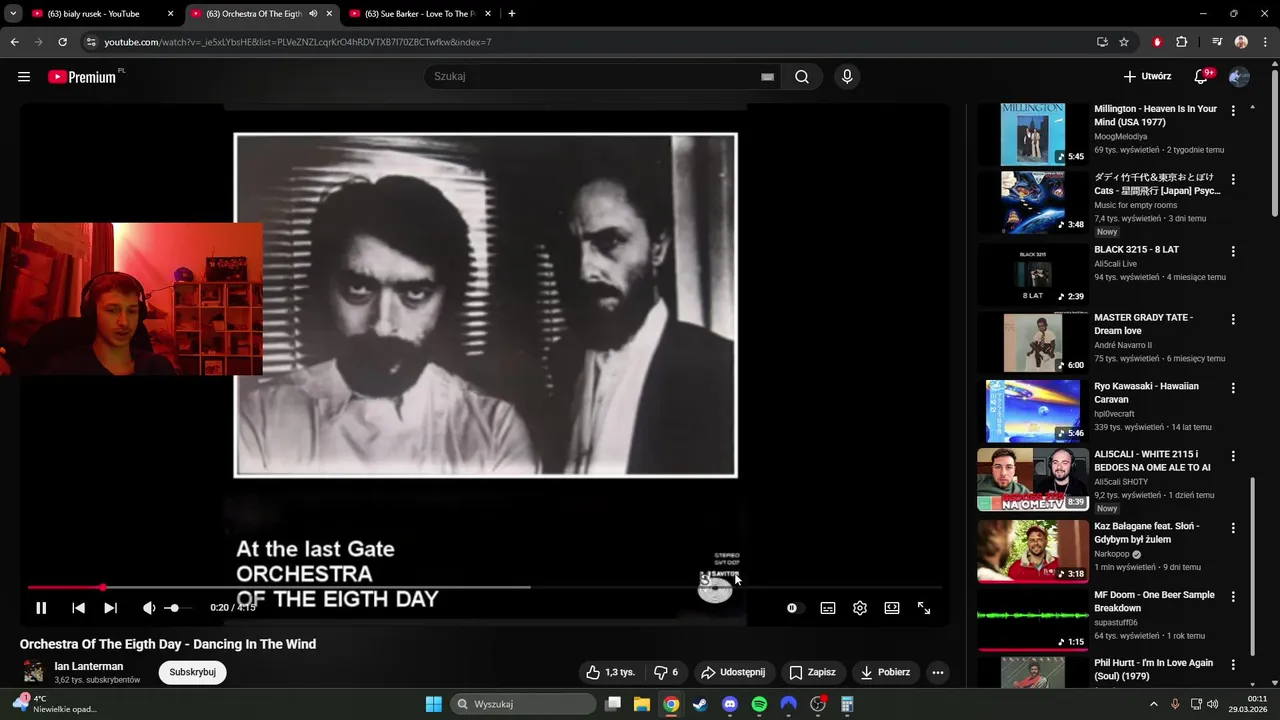Screen dimensions: 1280x720
Task: Click Pobierz download button
Action: point(885,672)
